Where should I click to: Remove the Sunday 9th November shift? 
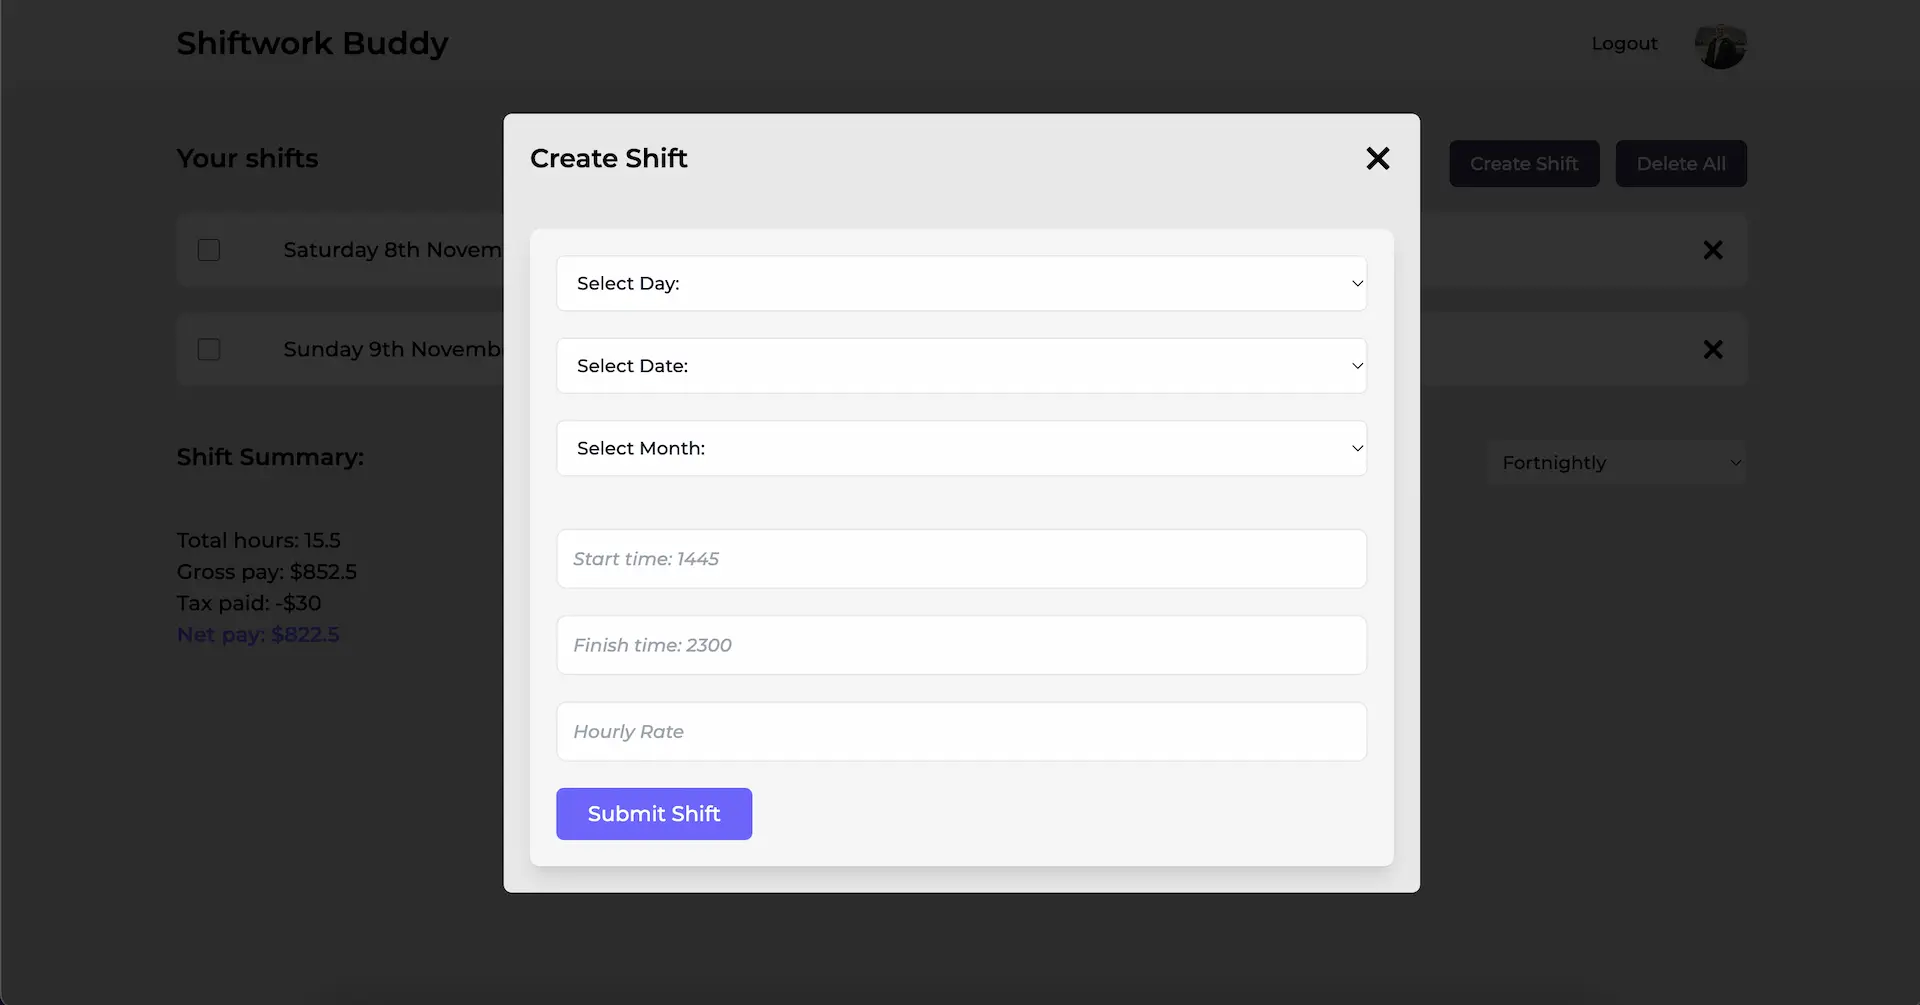[1712, 350]
